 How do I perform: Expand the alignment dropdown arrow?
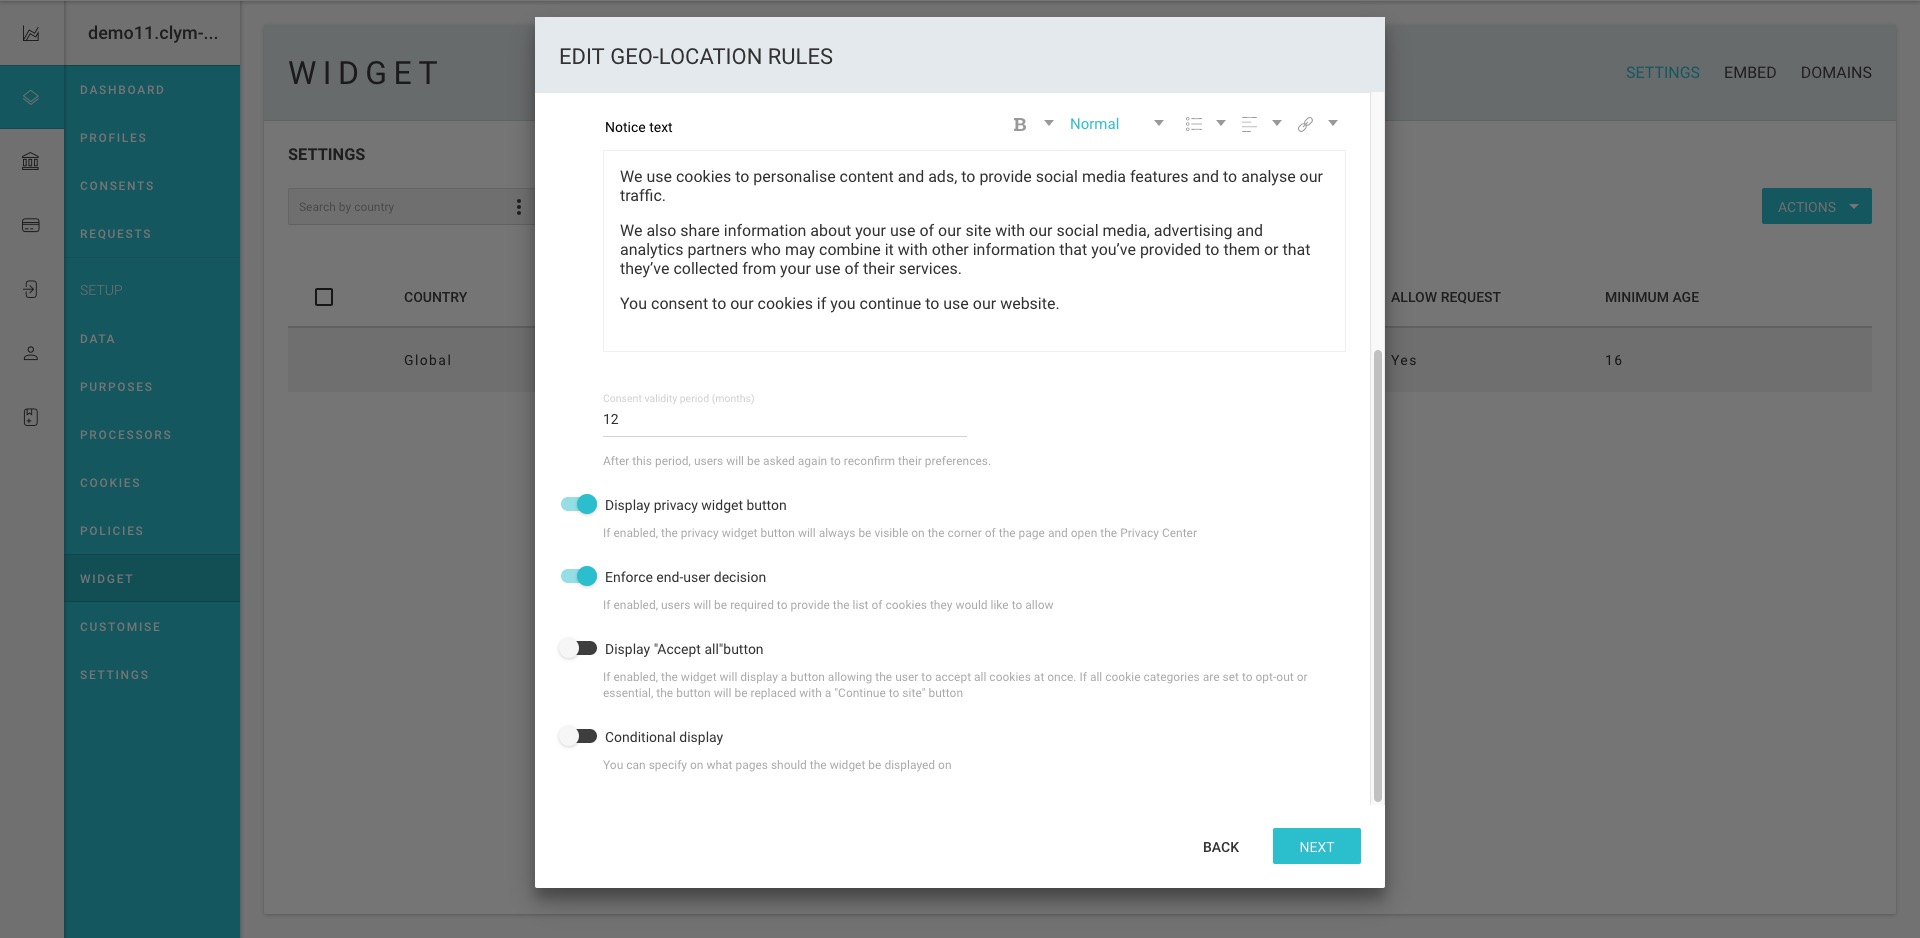(x=1277, y=123)
